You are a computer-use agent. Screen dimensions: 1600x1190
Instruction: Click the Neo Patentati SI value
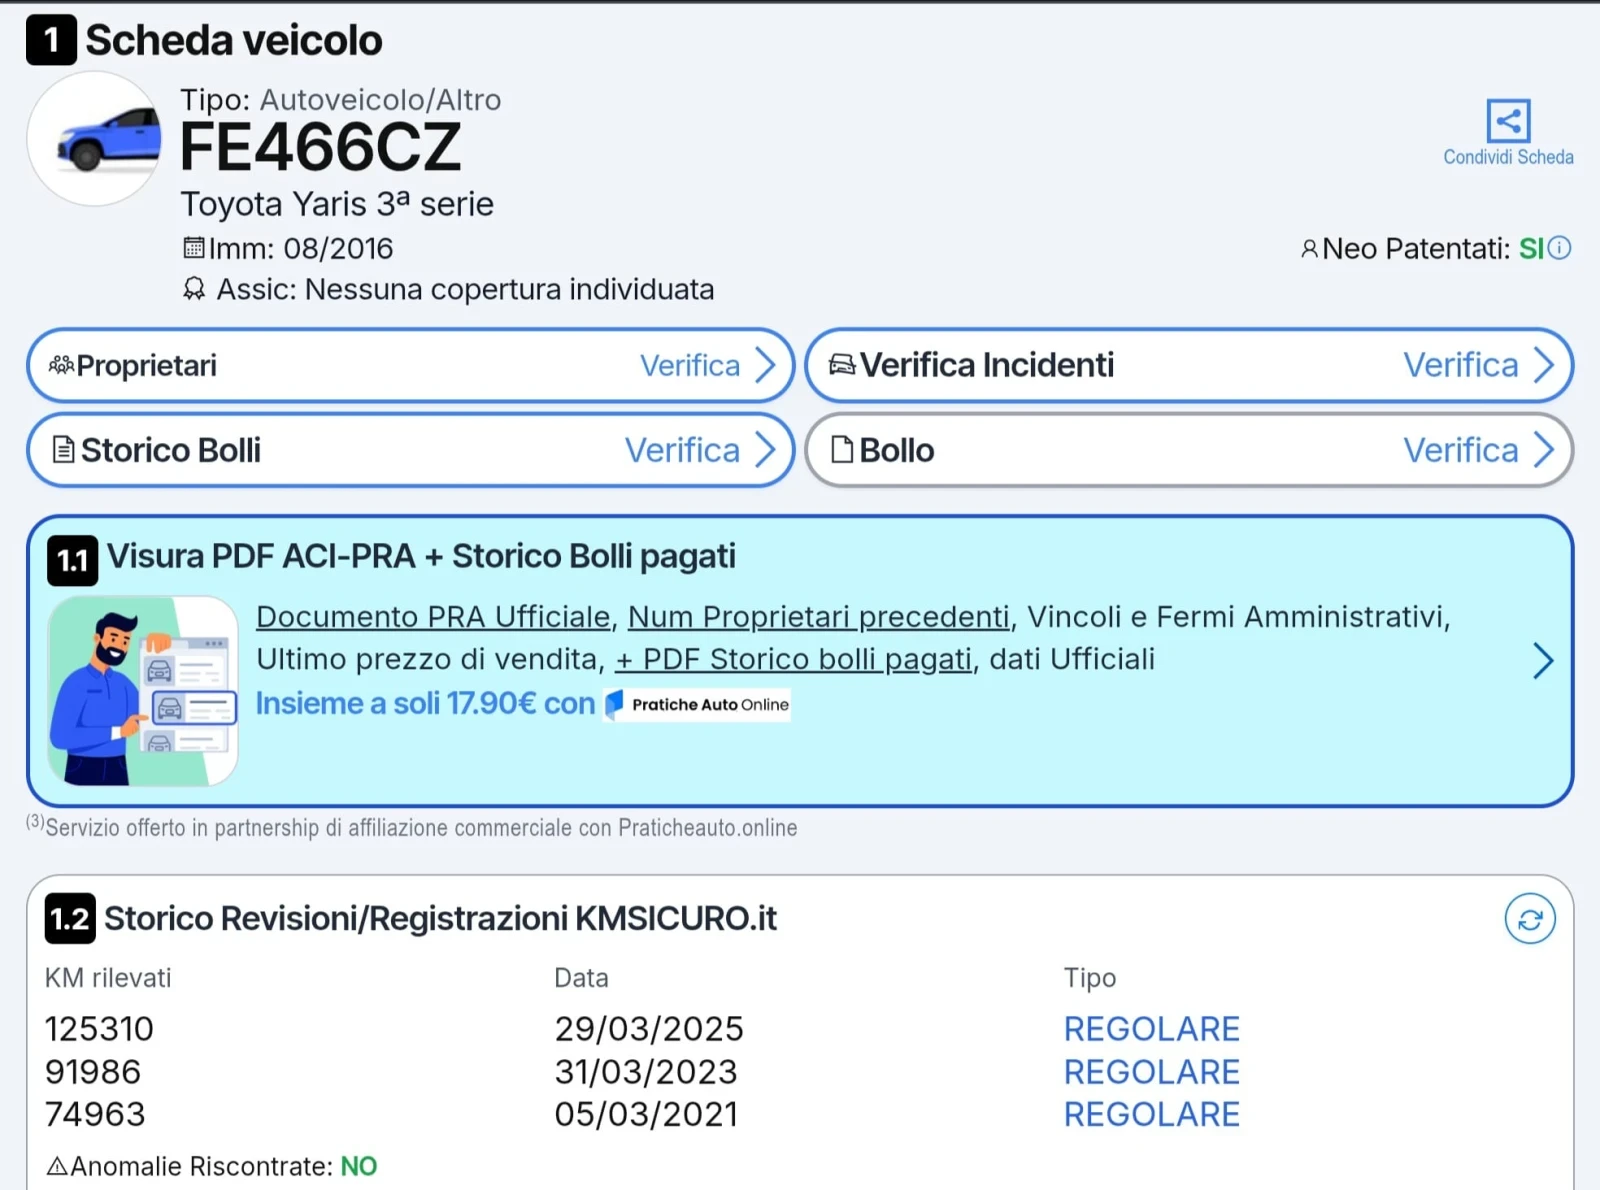pyautogui.click(x=1531, y=248)
